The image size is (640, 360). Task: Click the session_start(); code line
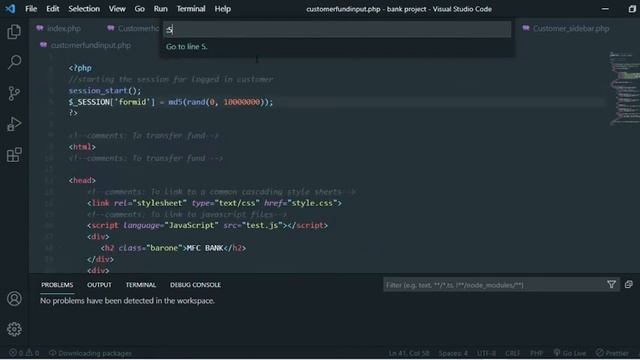click(104, 91)
